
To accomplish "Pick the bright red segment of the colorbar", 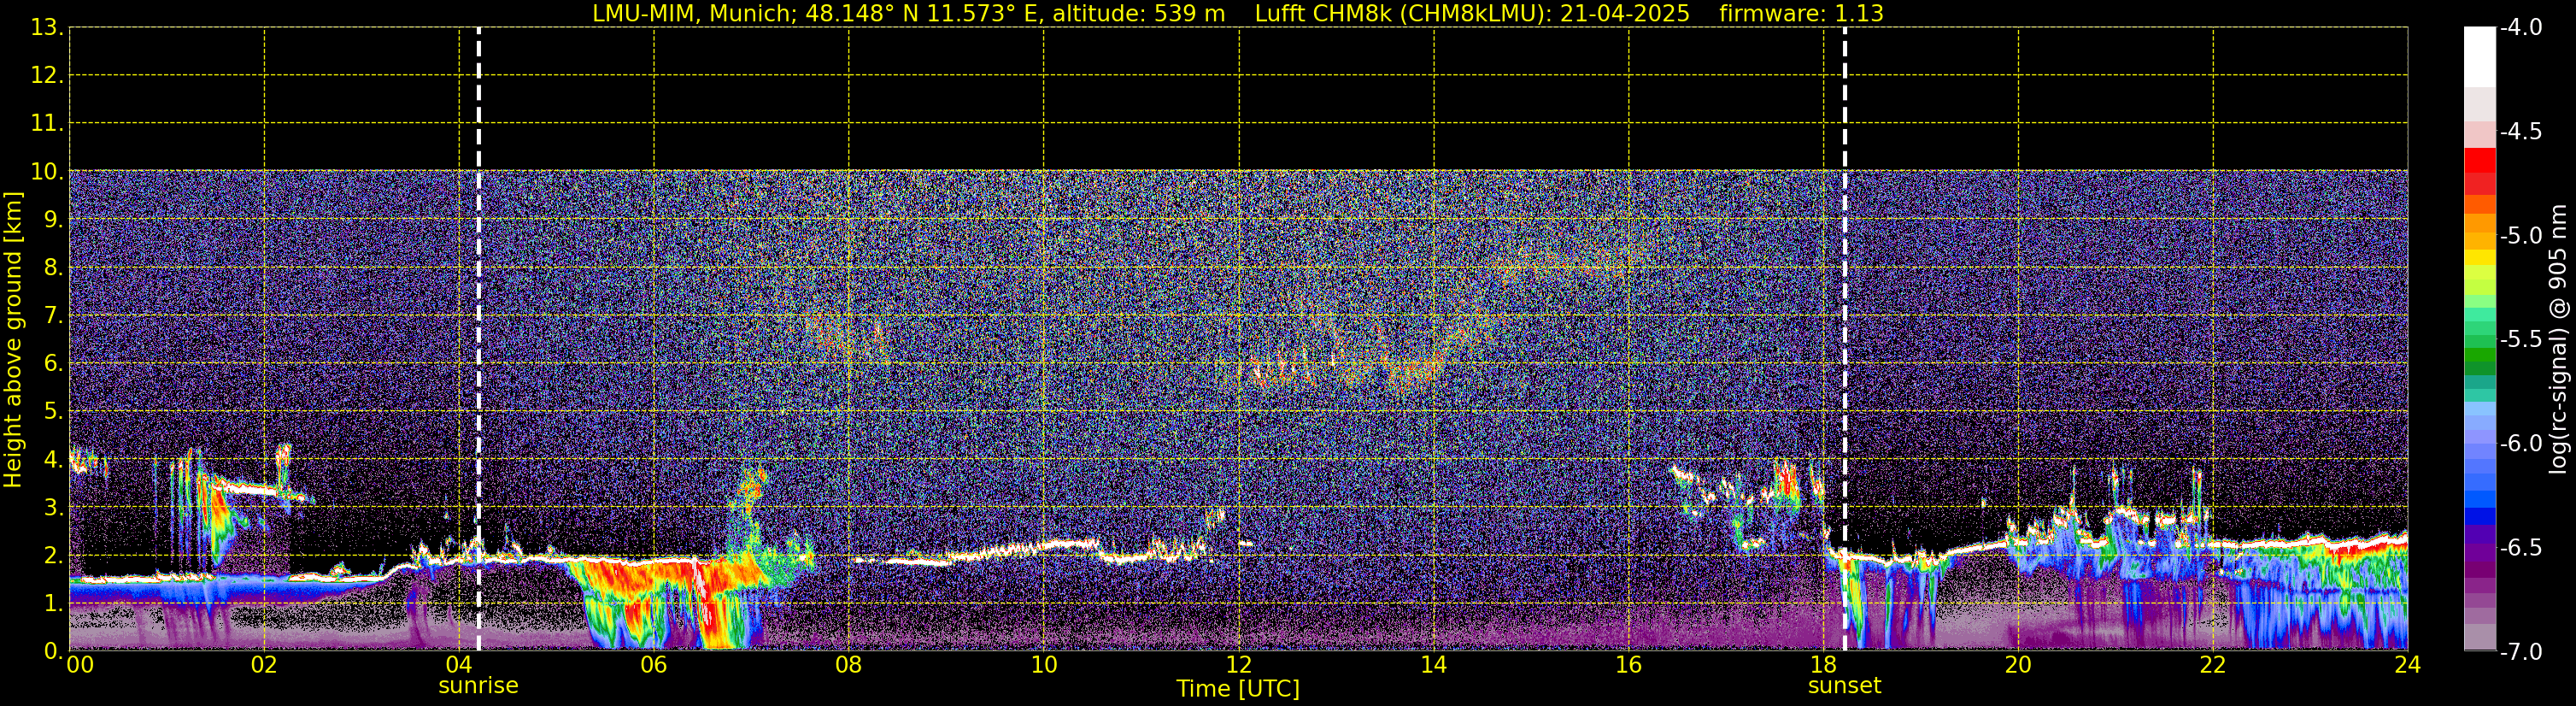I will (x=2479, y=160).
